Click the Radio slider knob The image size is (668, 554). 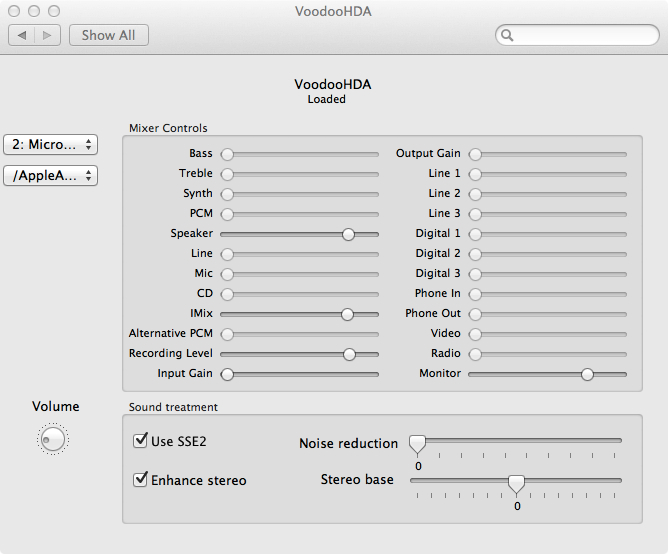[x=475, y=354]
